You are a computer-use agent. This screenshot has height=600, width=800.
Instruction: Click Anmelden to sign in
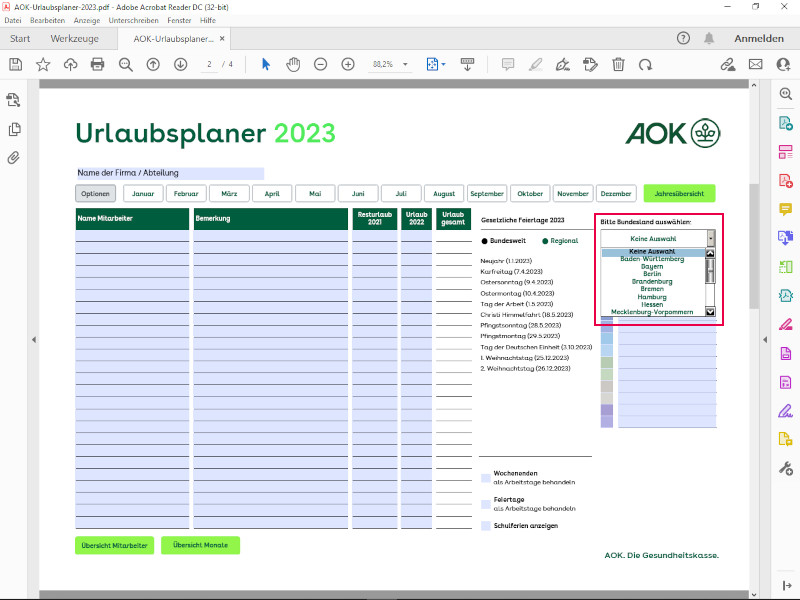pyautogui.click(x=759, y=39)
